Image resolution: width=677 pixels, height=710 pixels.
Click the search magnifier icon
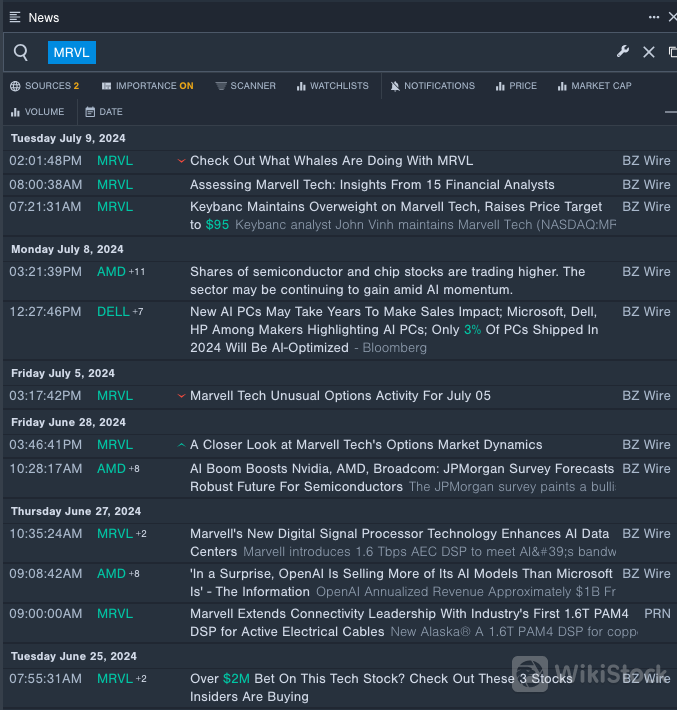pos(21,53)
